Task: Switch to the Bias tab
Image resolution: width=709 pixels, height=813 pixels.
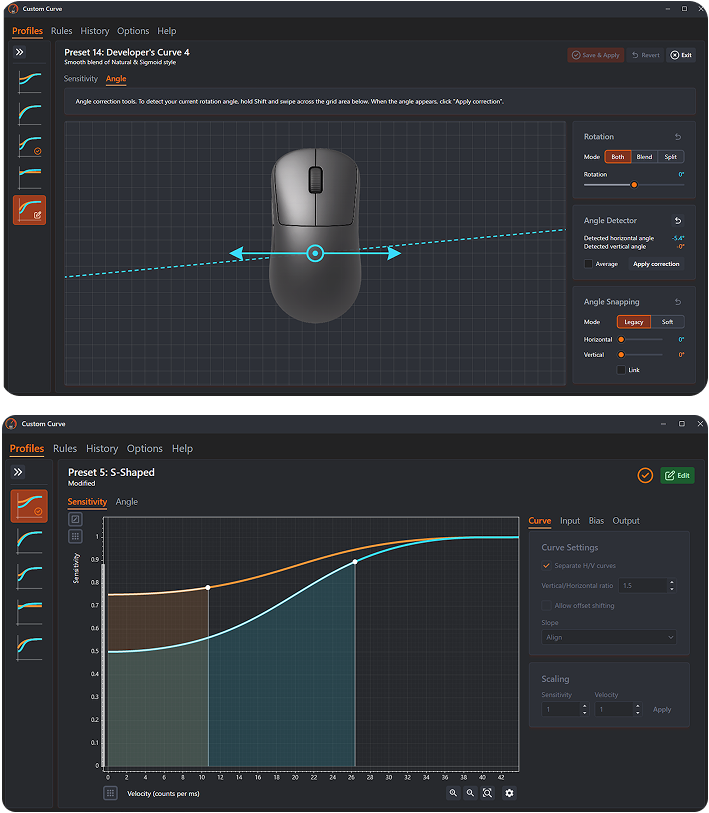Action: [596, 521]
